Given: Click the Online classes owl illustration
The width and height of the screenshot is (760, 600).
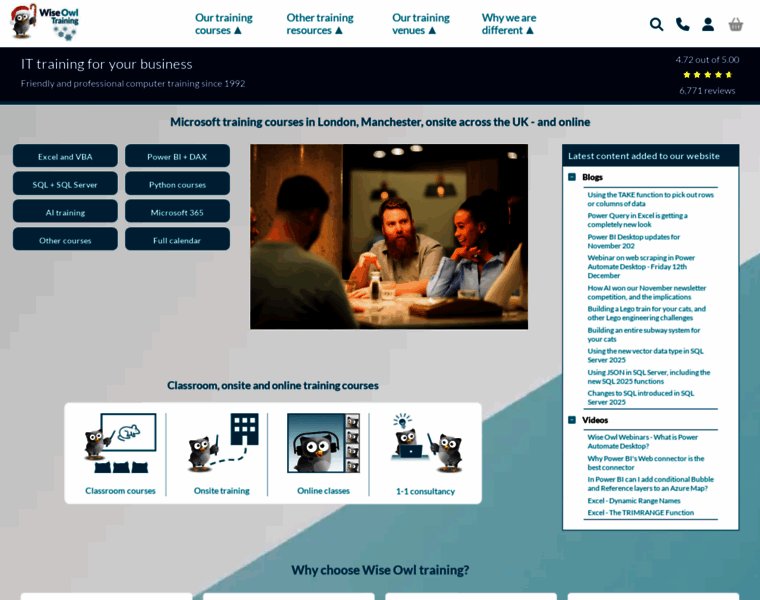Looking at the screenshot, I should coord(323,443).
